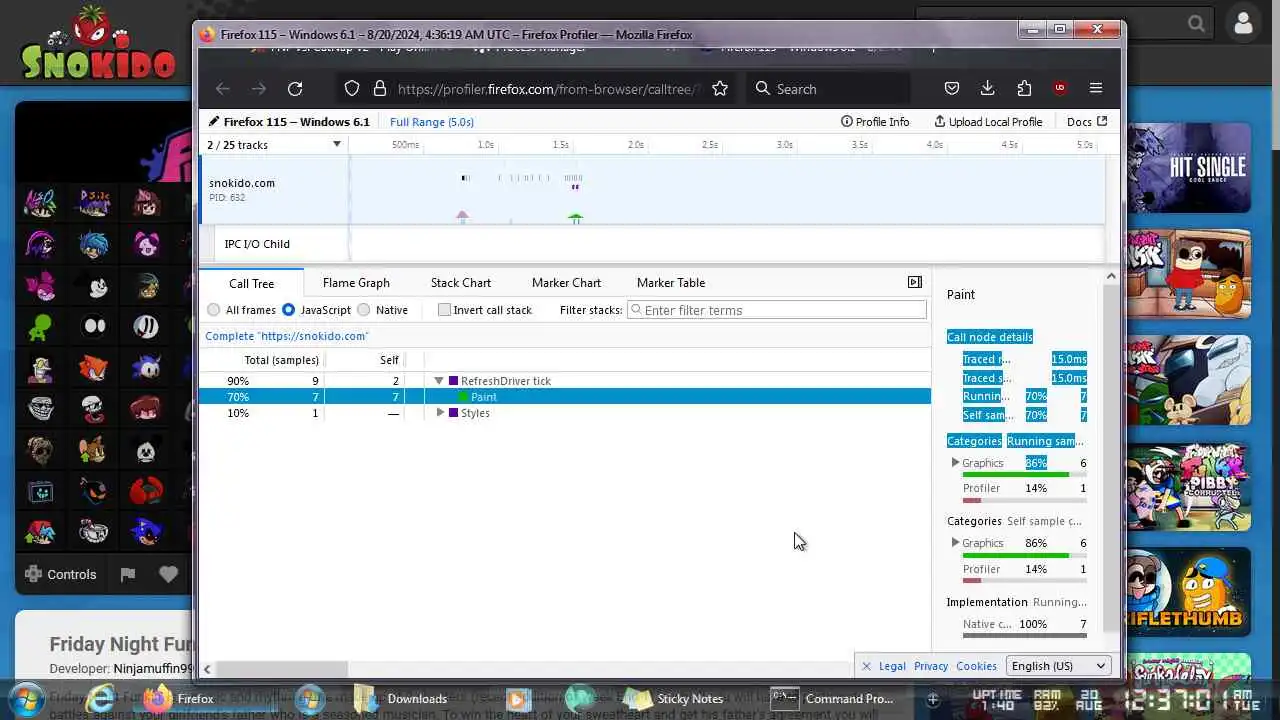Bookmark this page with the star icon
1280x720 pixels.
720,89
